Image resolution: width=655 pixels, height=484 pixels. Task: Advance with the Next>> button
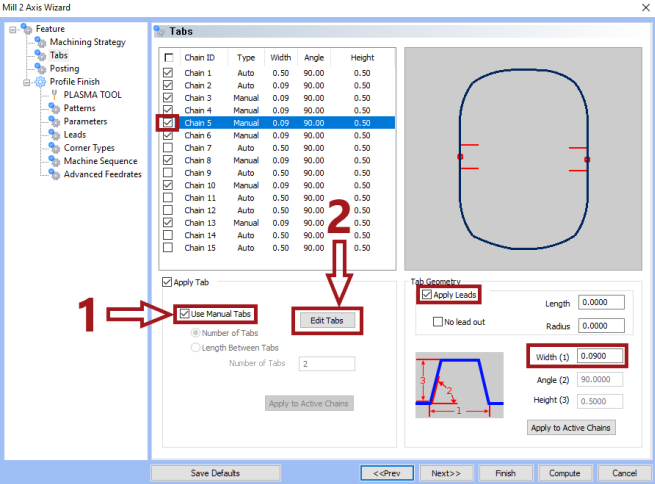point(446,473)
